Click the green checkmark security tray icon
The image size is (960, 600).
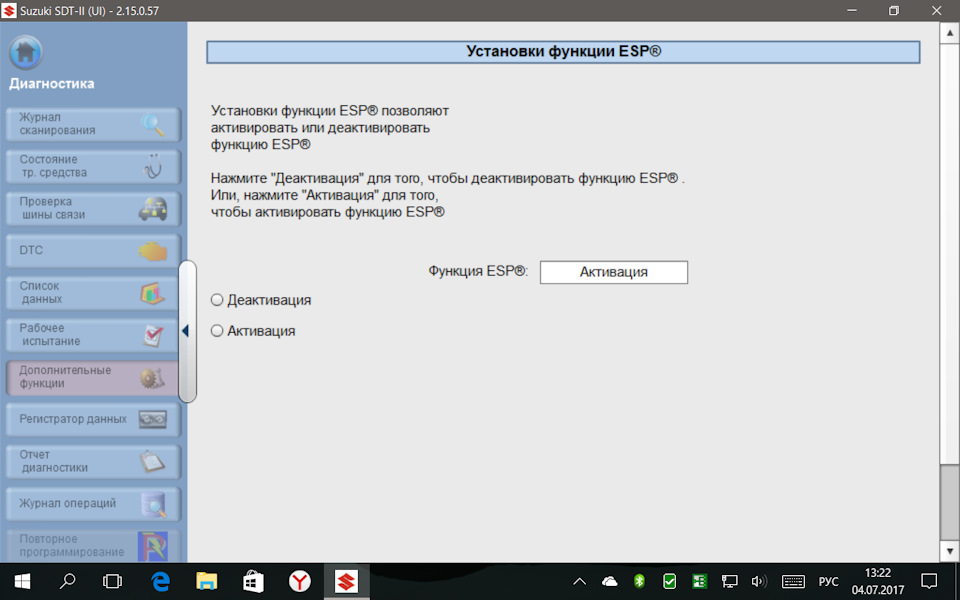[x=669, y=581]
